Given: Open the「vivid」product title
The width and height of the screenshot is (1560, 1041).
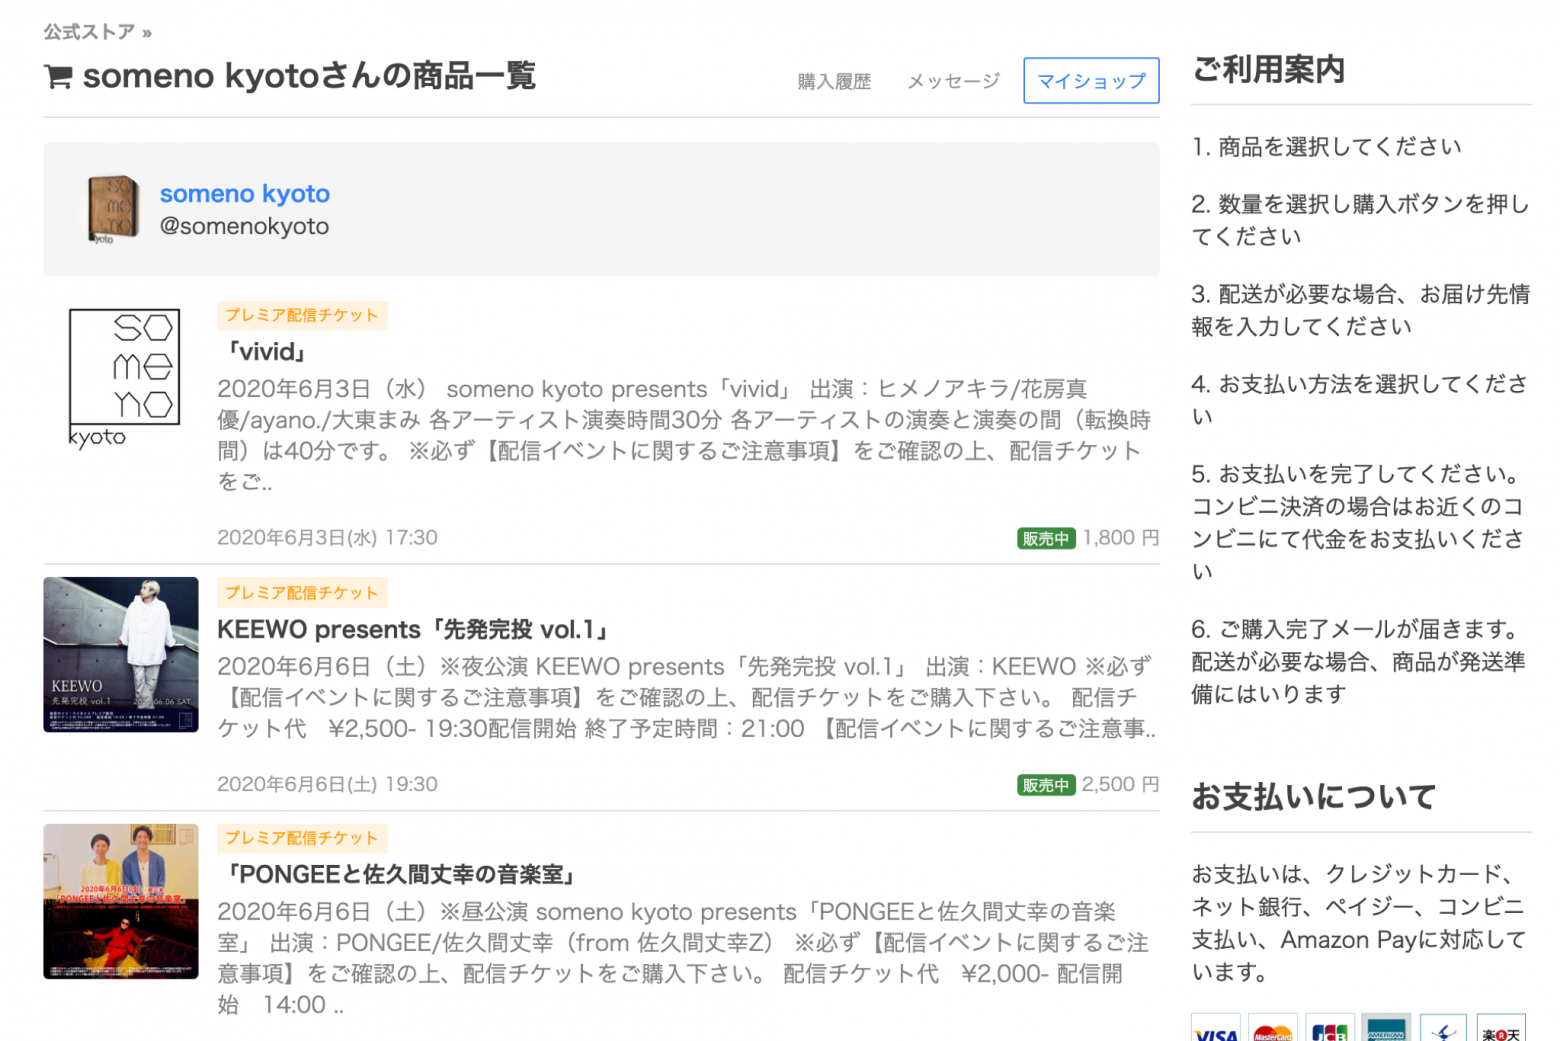Looking at the screenshot, I should pos(267,351).
